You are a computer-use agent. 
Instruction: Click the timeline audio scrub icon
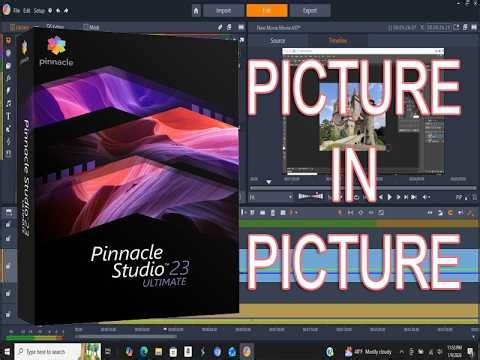[x=460, y=213]
